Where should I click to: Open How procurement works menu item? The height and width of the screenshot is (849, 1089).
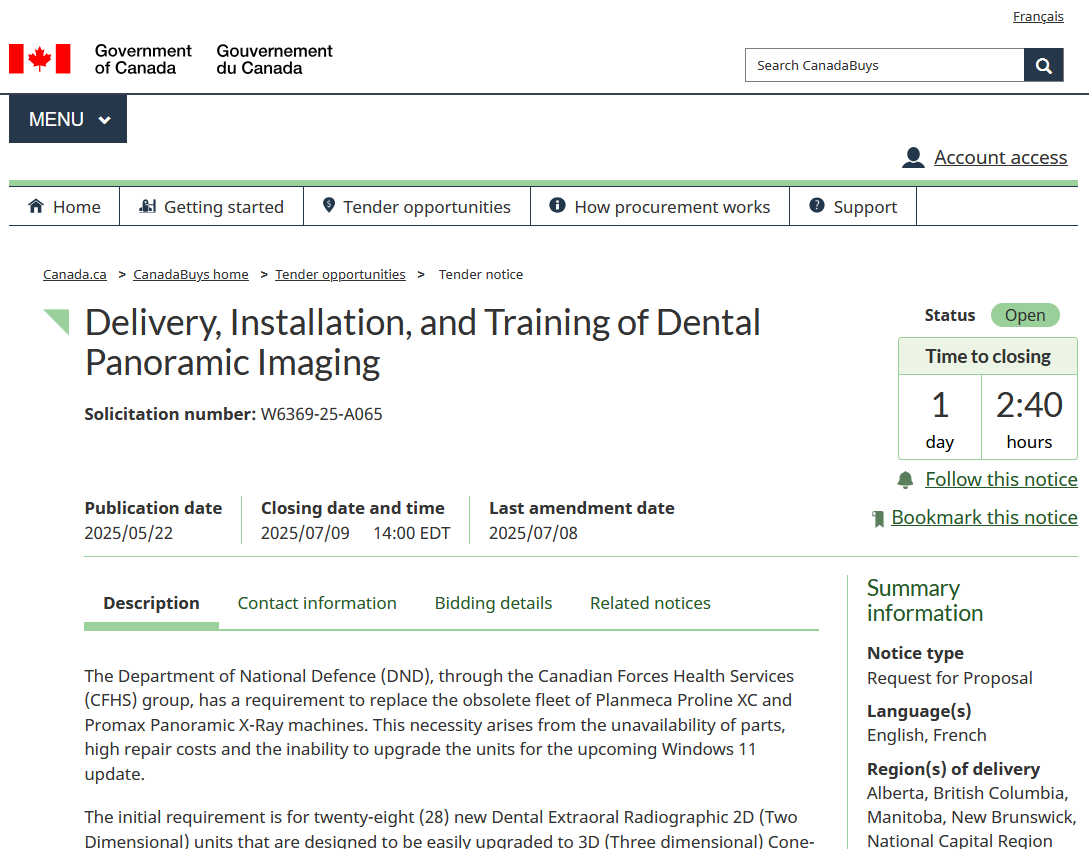point(660,206)
